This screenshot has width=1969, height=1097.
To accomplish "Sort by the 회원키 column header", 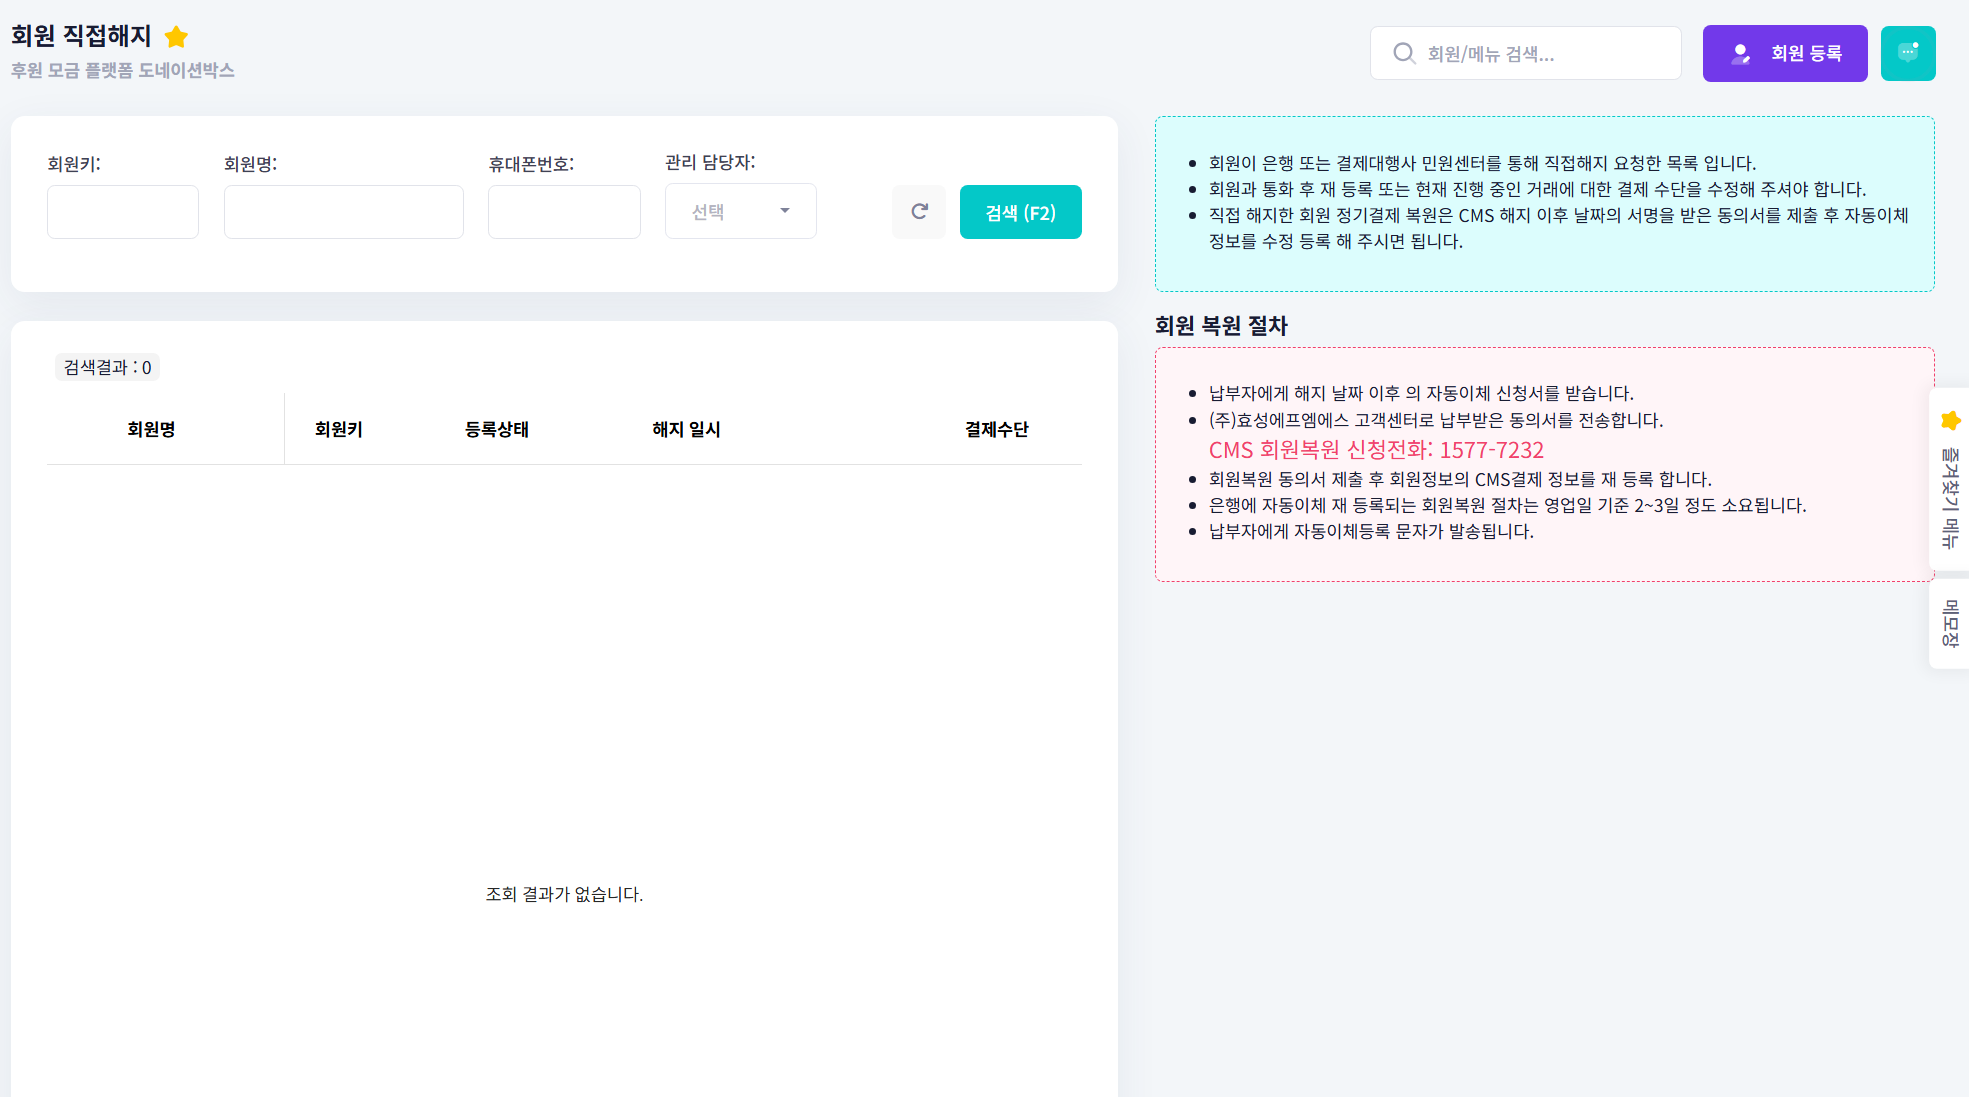I will pos(339,429).
